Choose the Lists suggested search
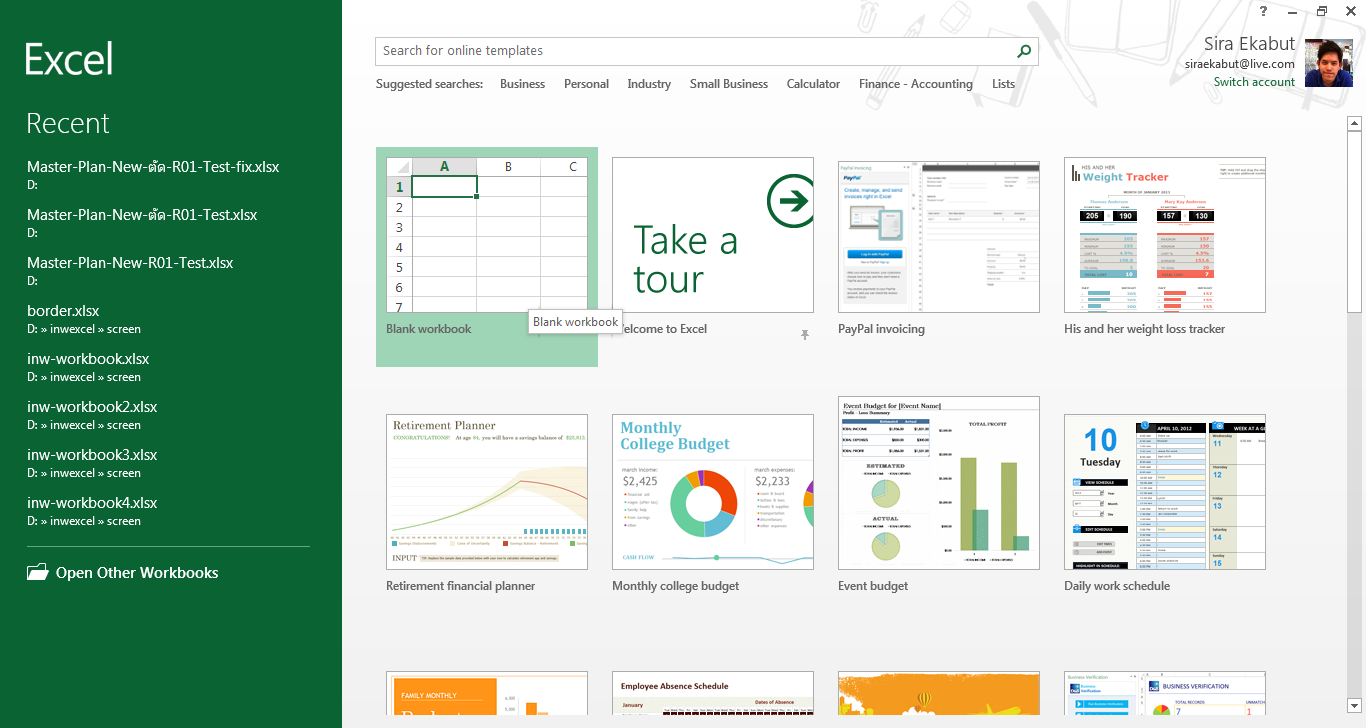1366x728 pixels. (x=1003, y=84)
